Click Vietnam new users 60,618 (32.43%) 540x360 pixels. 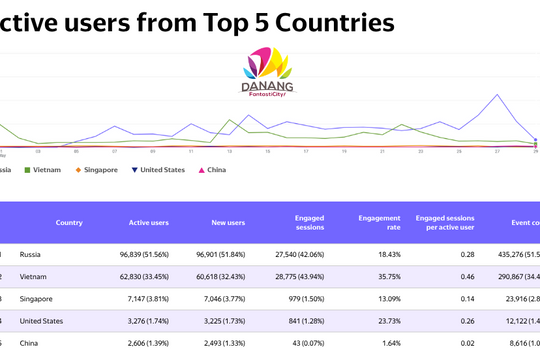221,277
